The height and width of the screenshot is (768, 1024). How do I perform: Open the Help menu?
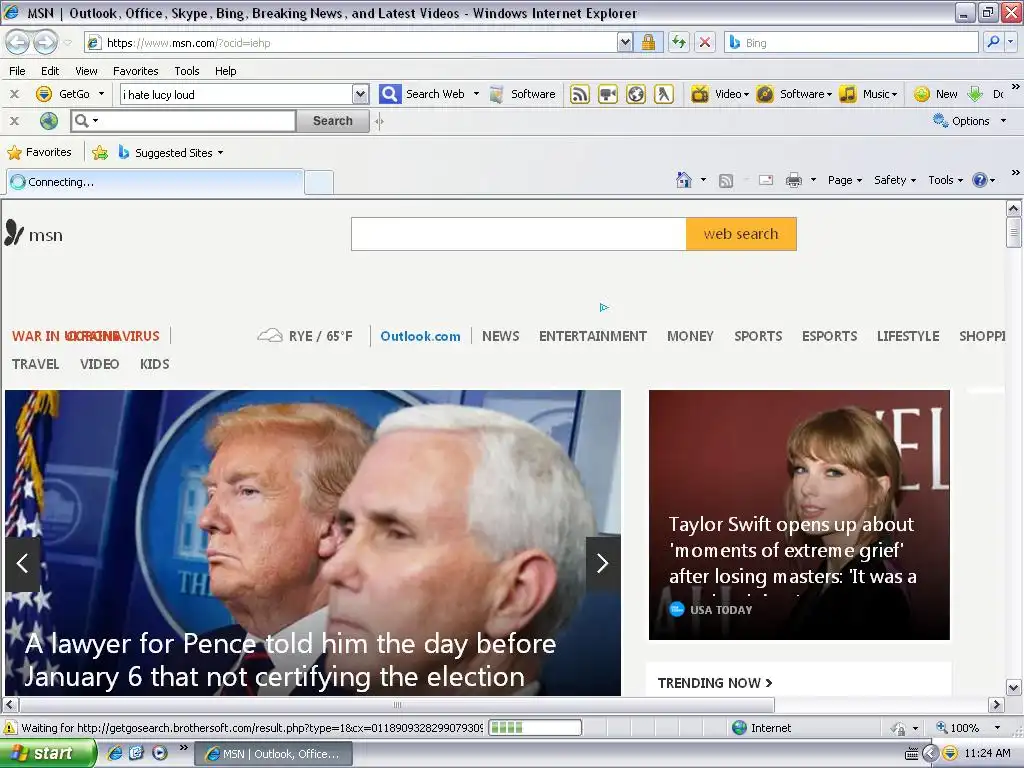click(225, 71)
